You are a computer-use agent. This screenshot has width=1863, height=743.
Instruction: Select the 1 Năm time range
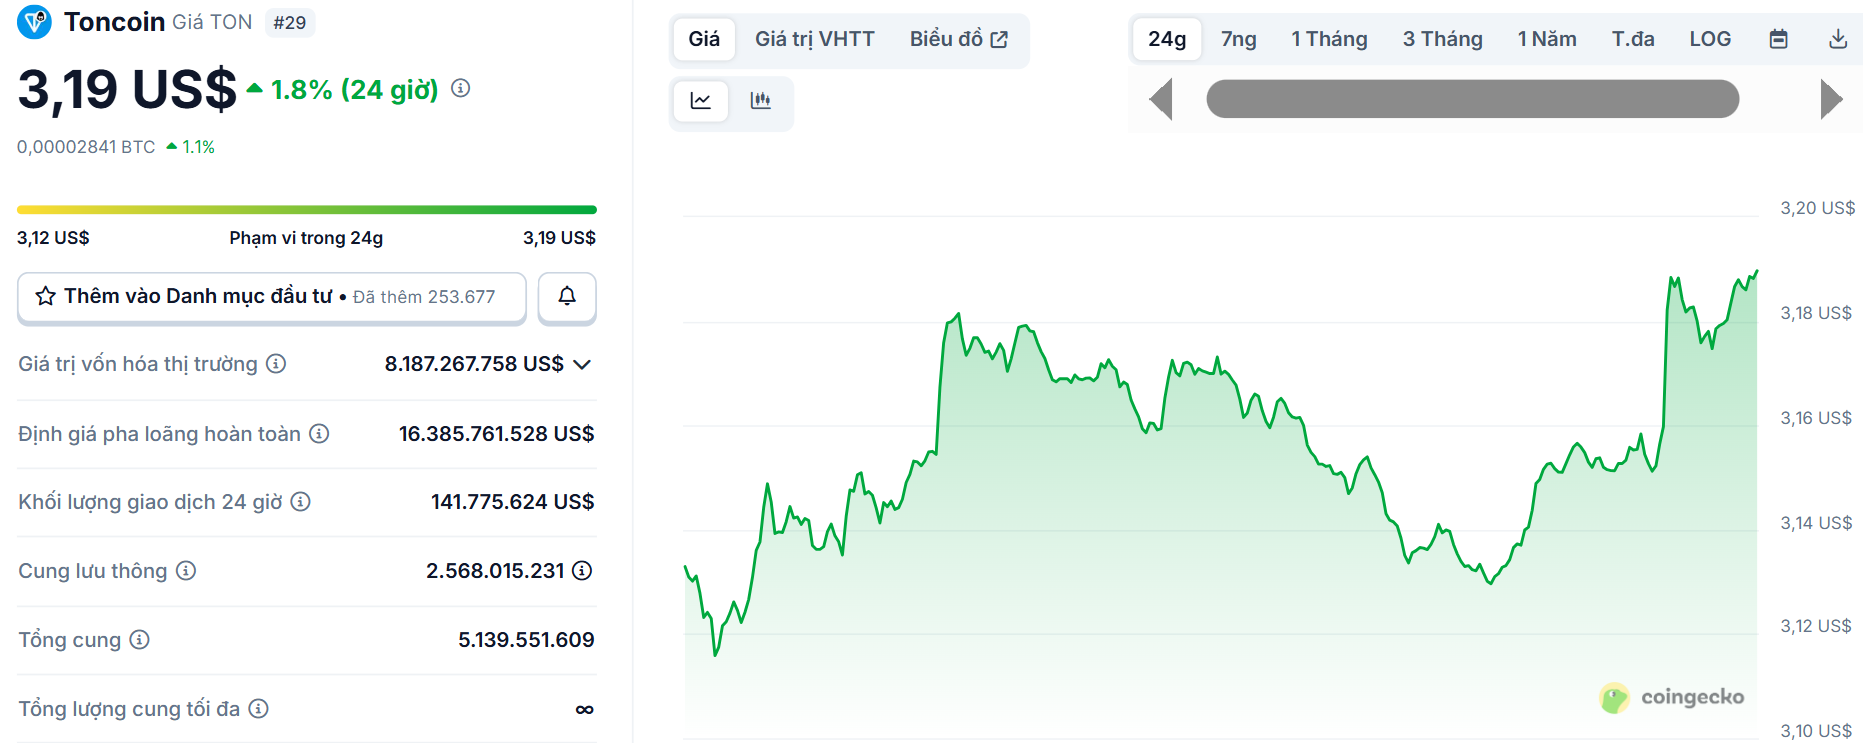(x=1546, y=38)
